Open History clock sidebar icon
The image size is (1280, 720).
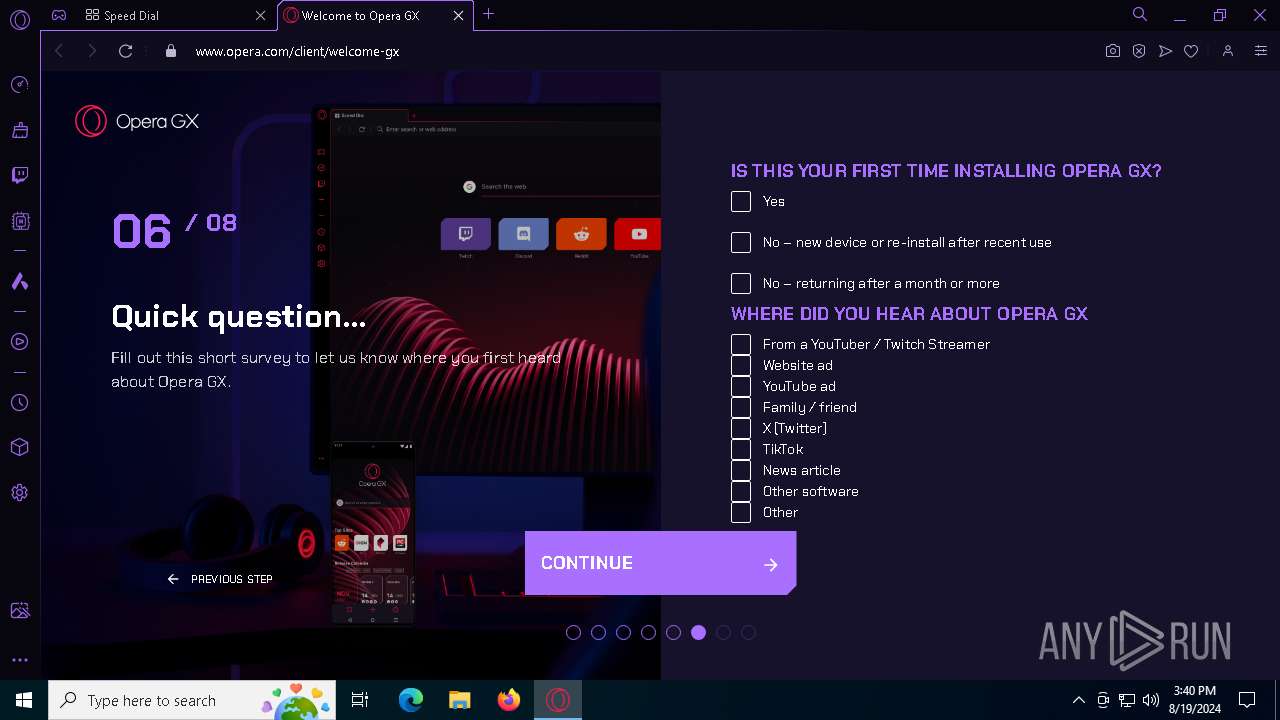tap(19, 403)
